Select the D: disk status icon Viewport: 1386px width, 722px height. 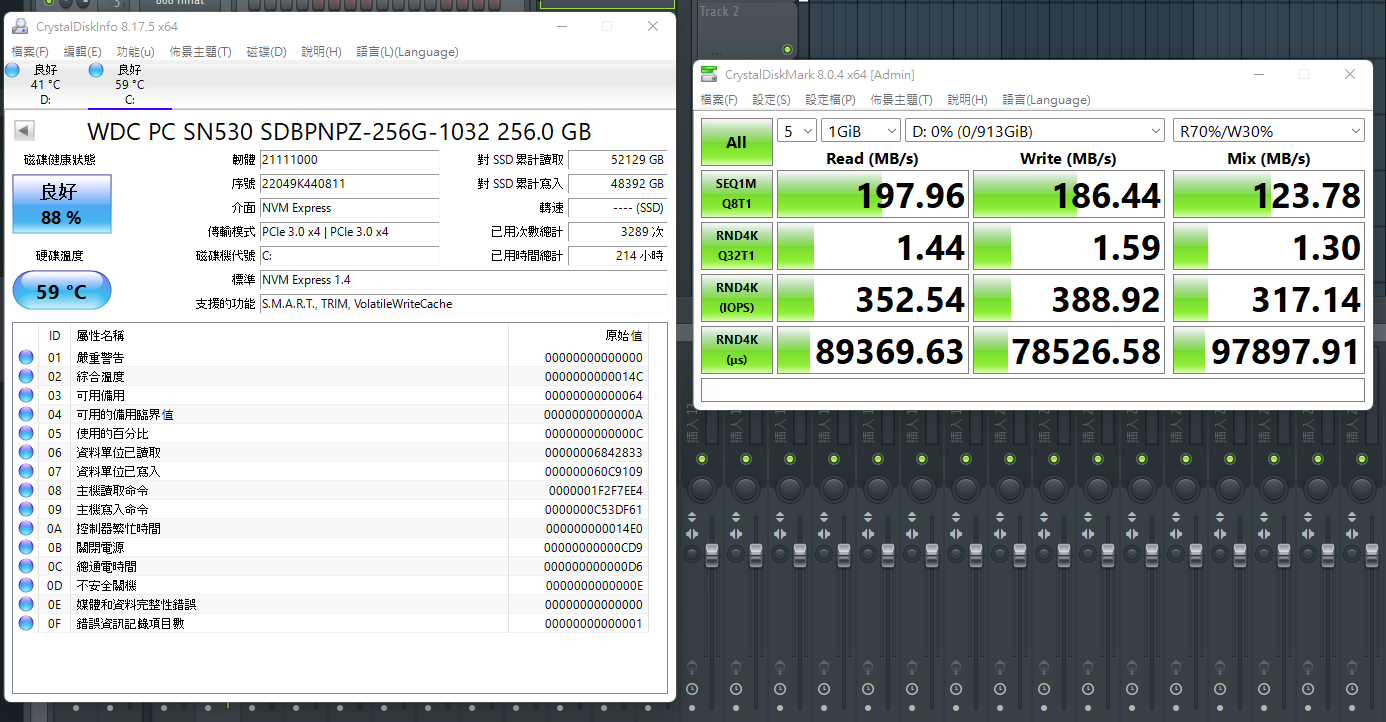(x=12, y=70)
